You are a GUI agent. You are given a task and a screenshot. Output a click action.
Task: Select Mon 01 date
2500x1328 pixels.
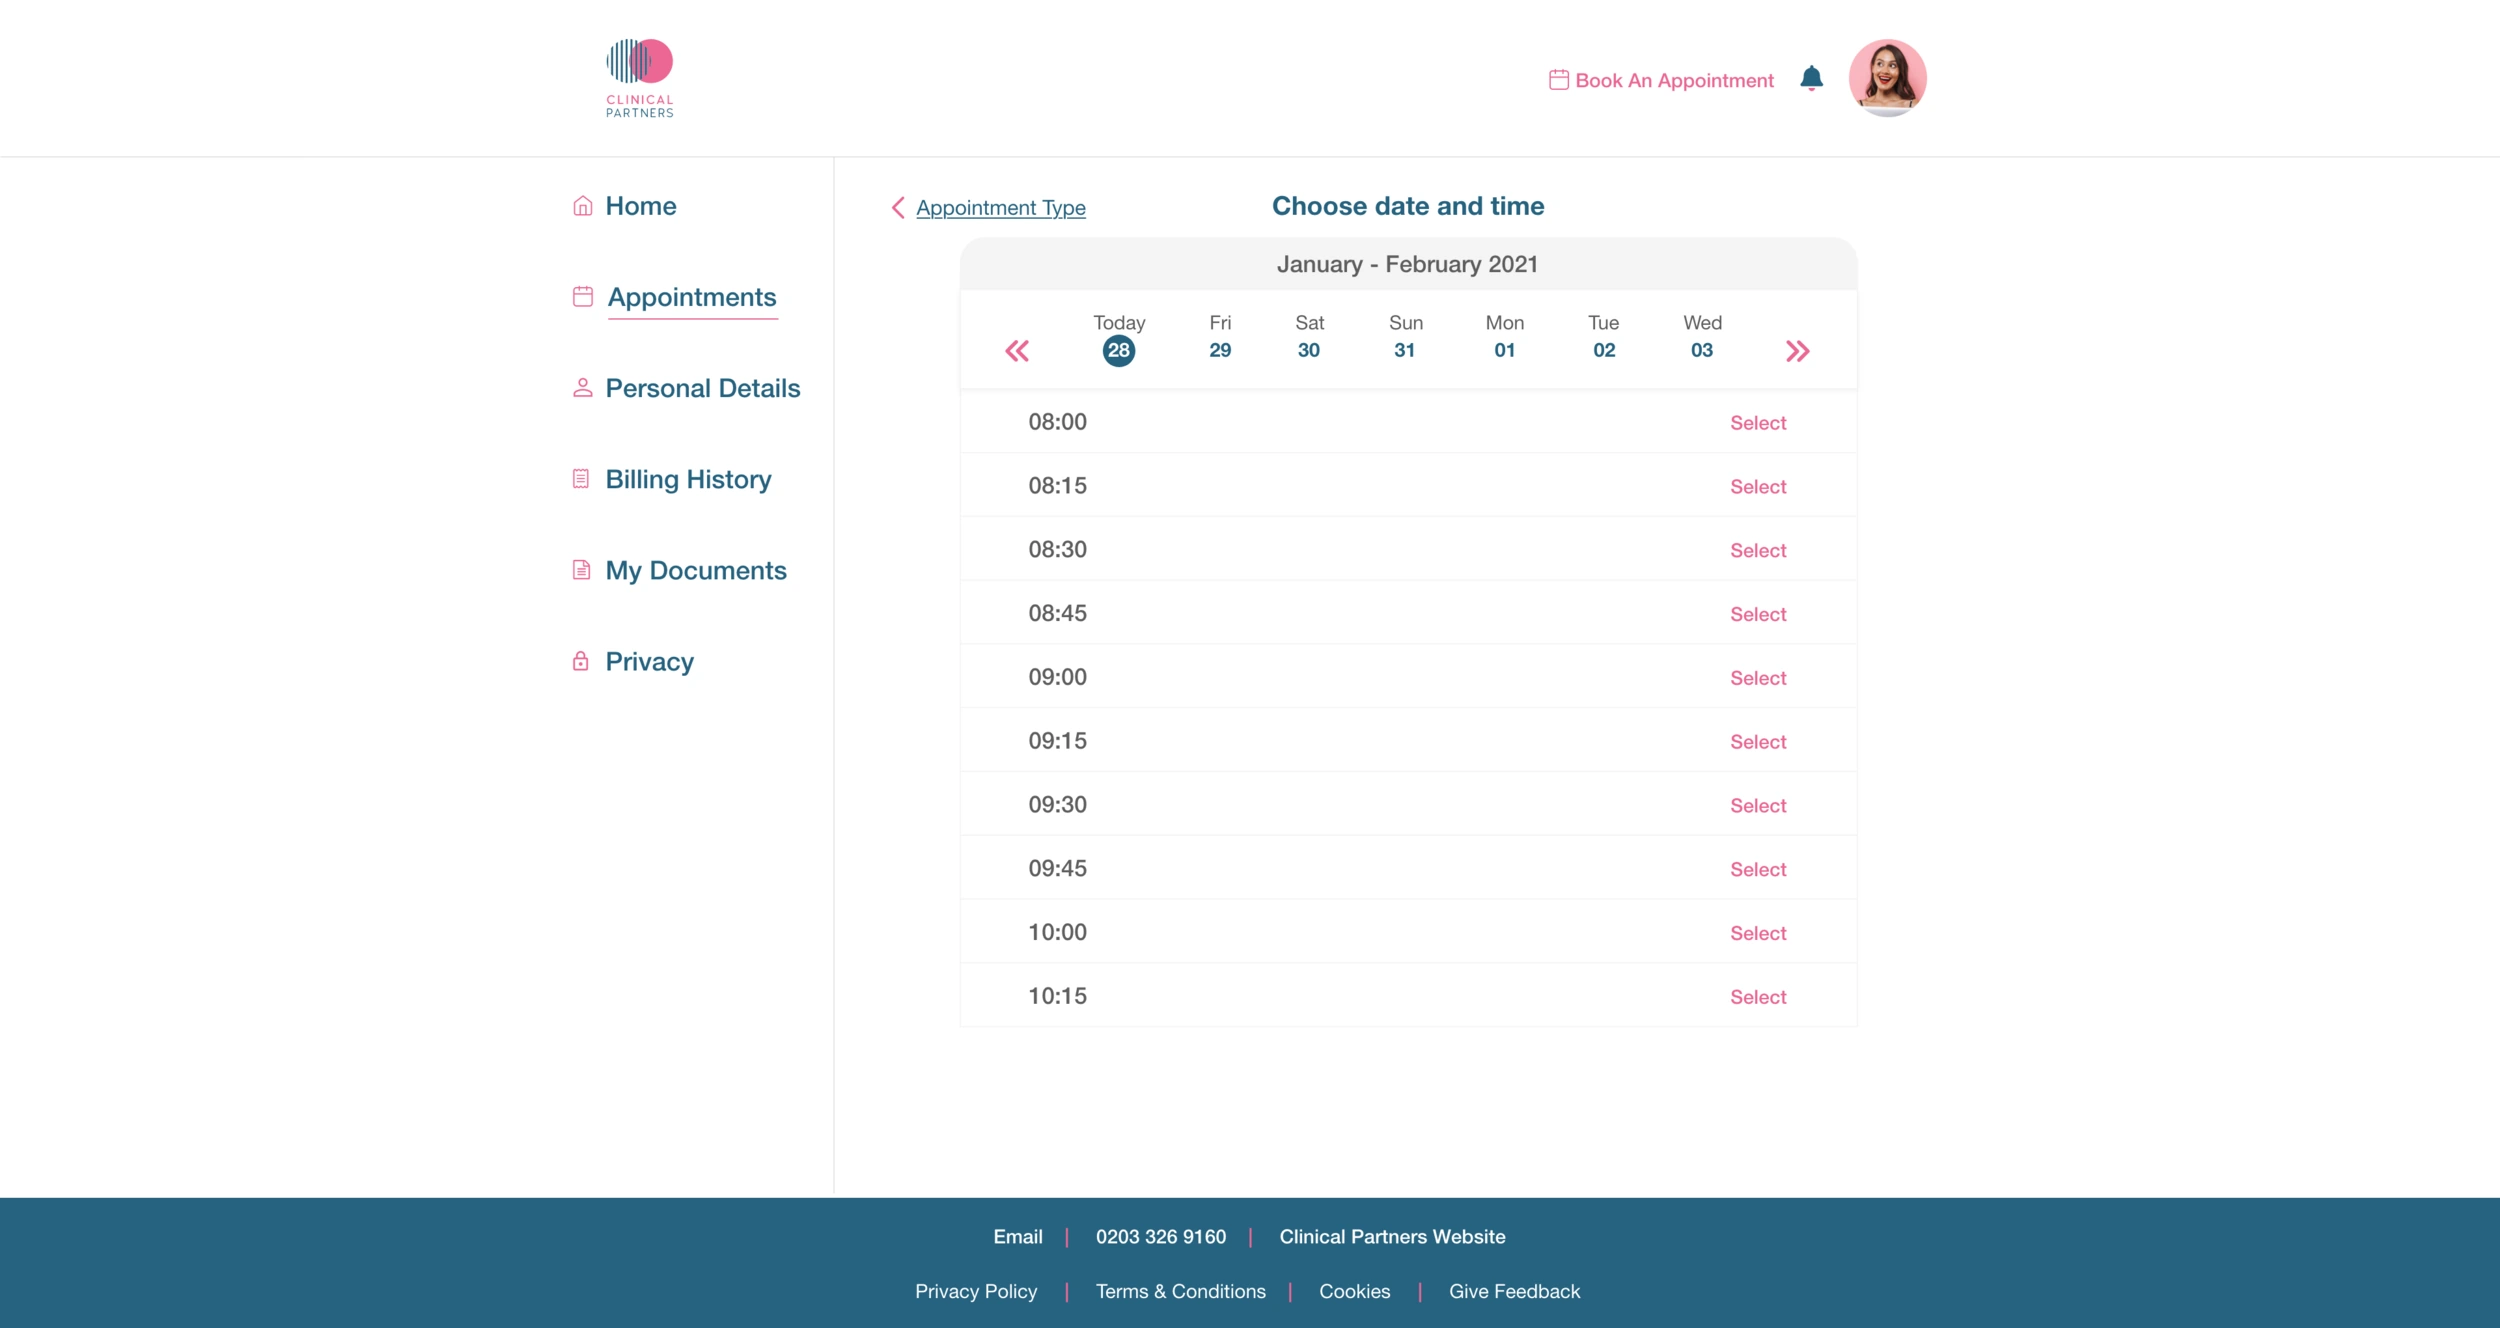[1504, 337]
